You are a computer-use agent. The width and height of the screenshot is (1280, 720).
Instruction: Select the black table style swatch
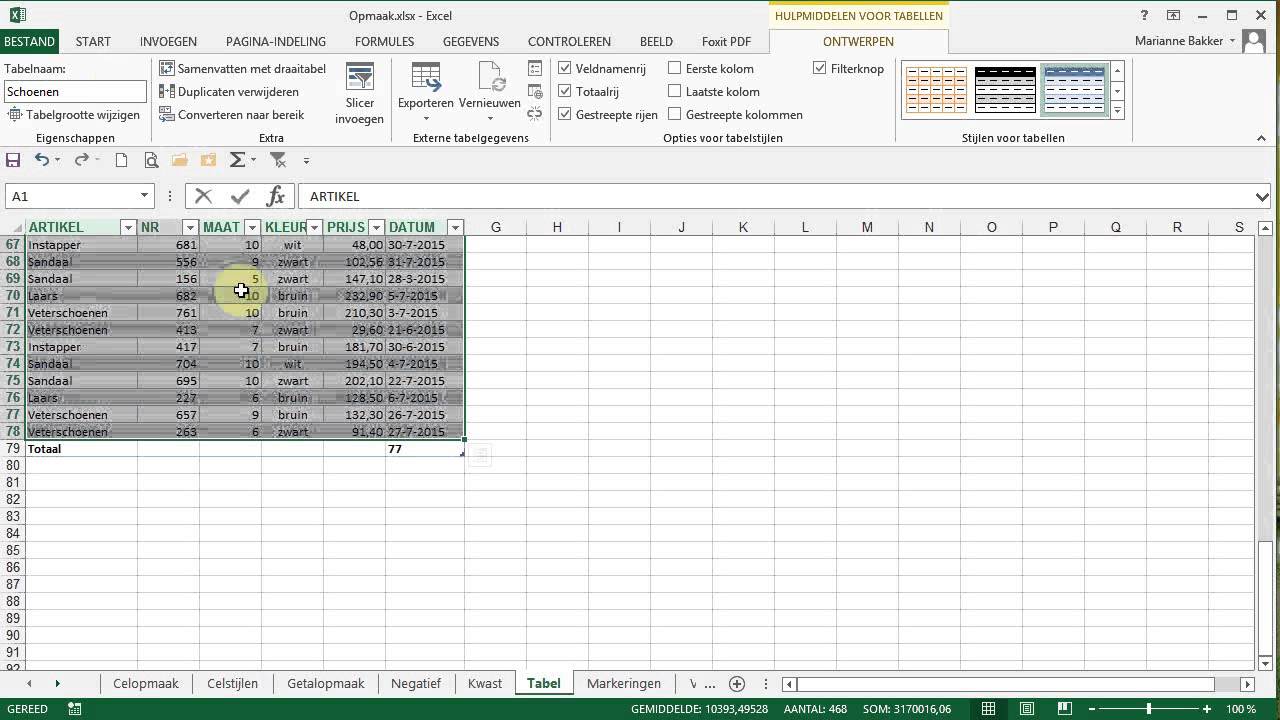[x=1005, y=90]
